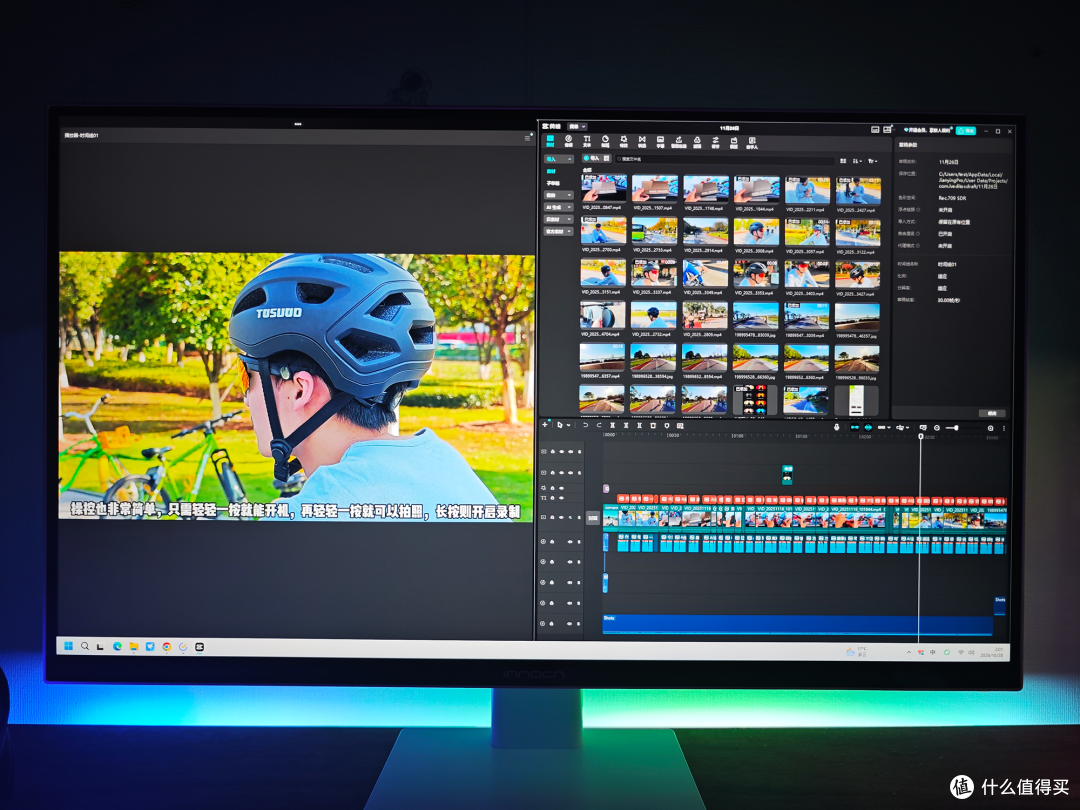
Task: Toggle visibility eye on main video track
Action: (x=561, y=517)
